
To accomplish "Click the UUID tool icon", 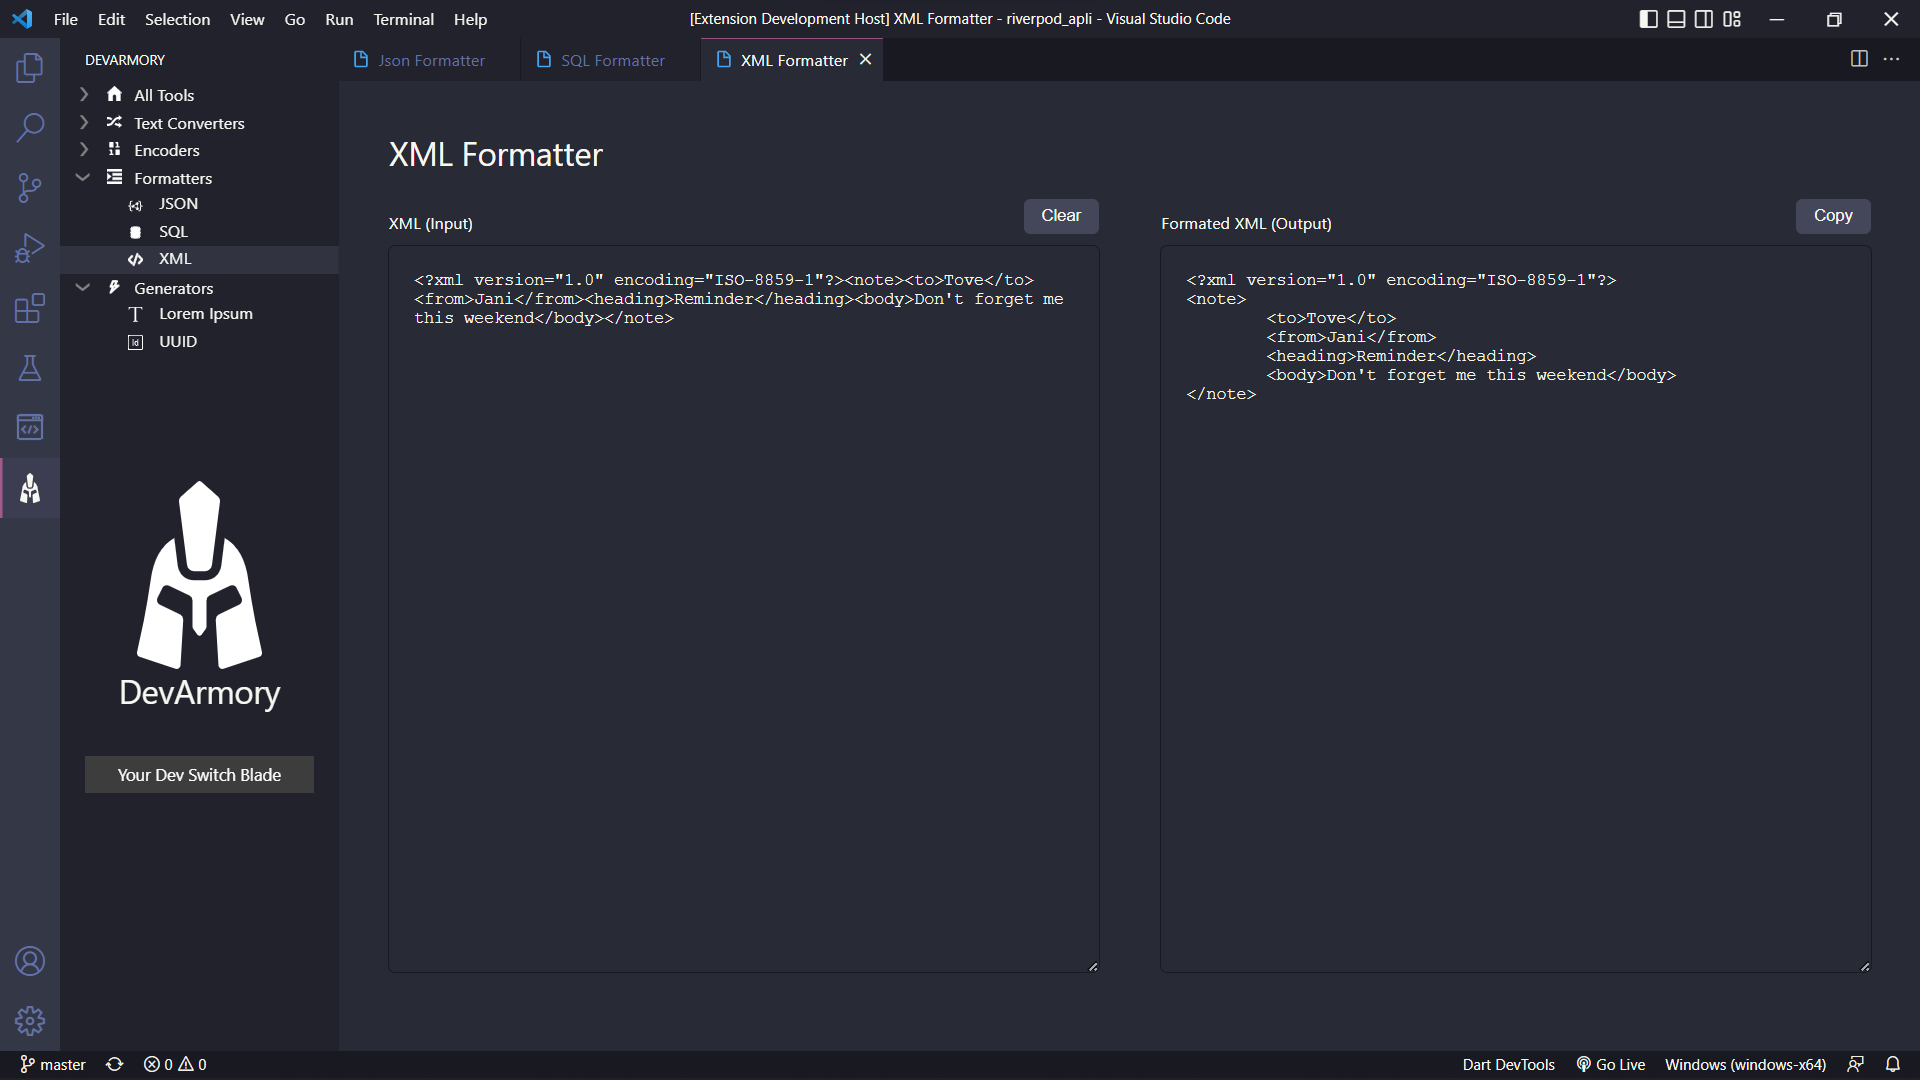I will (x=135, y=342).
